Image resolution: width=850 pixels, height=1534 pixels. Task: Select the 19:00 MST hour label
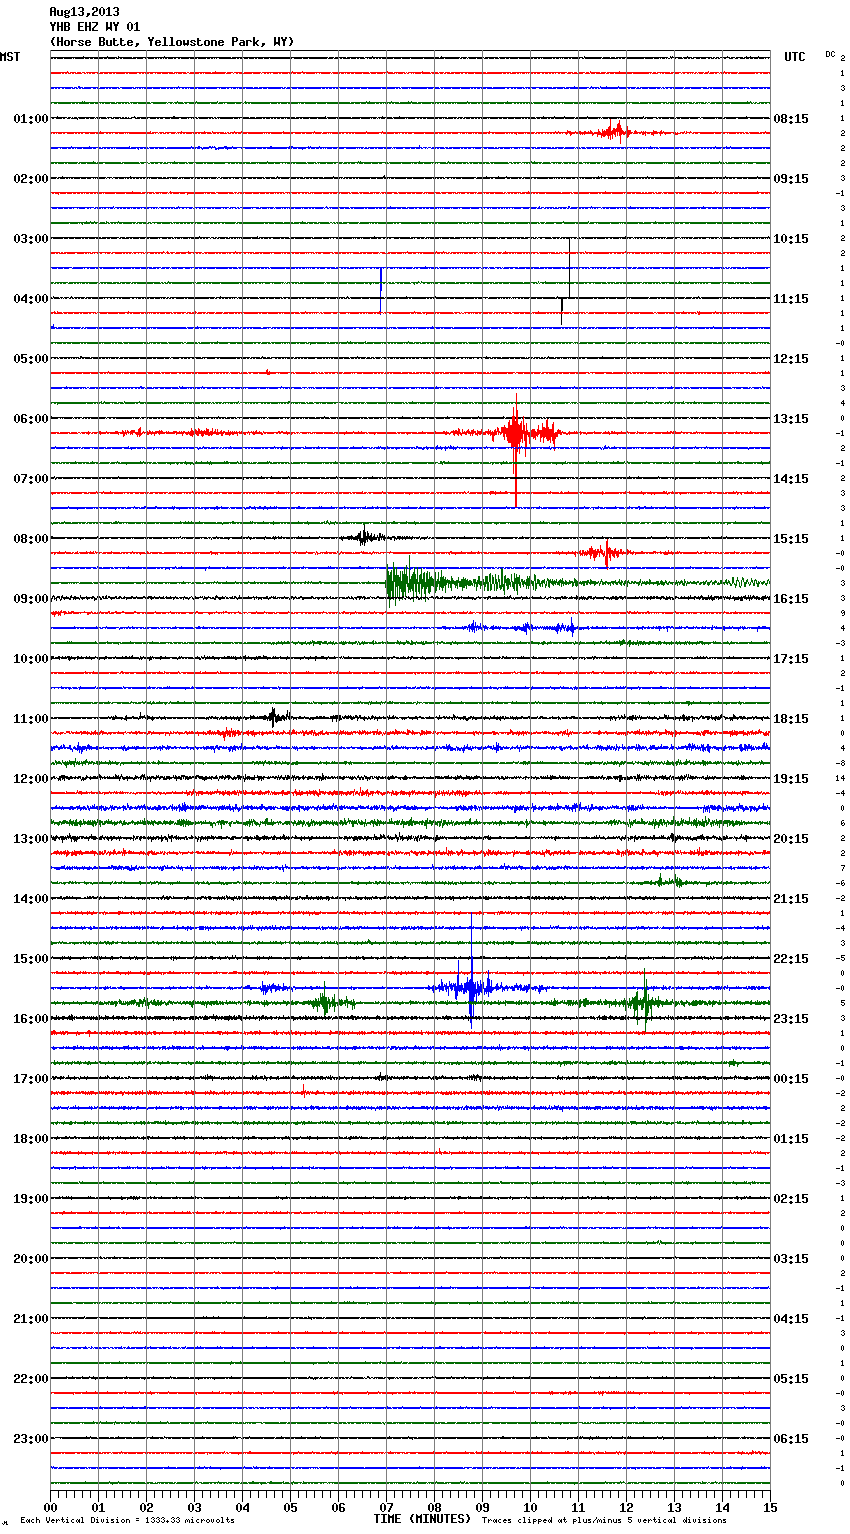pos(31,1199)
